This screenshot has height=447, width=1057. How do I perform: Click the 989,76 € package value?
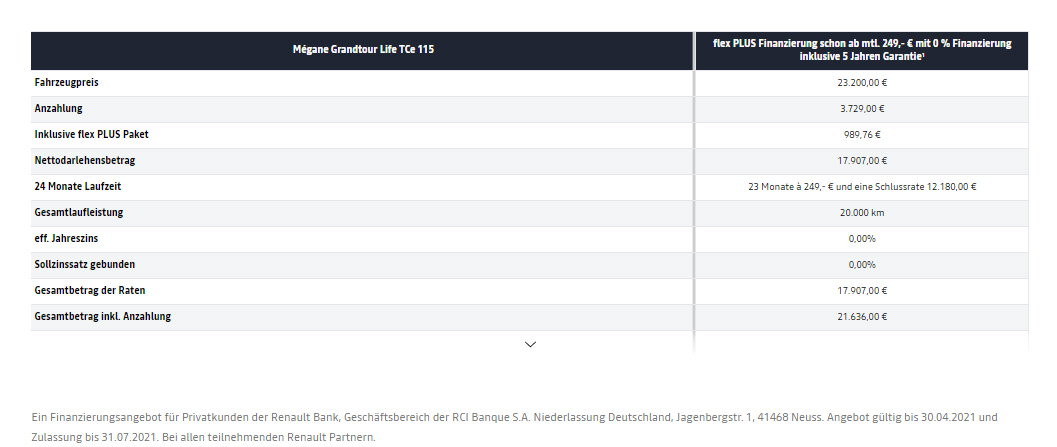[x=862, y=134]
